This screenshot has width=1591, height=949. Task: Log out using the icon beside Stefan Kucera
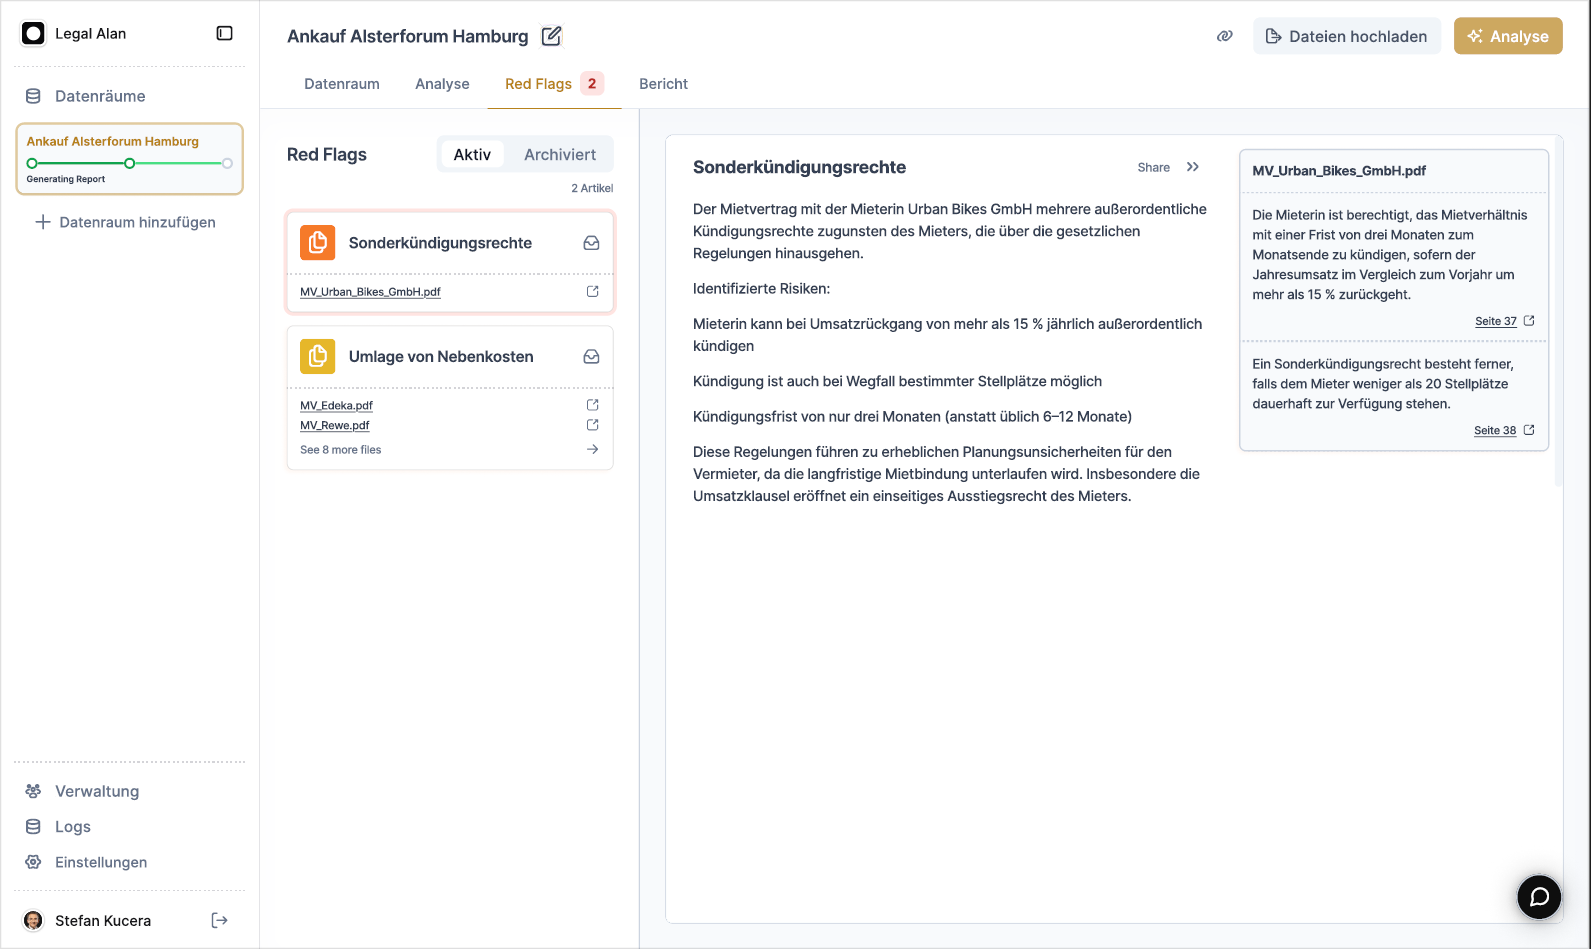click(x=220, y=920)
